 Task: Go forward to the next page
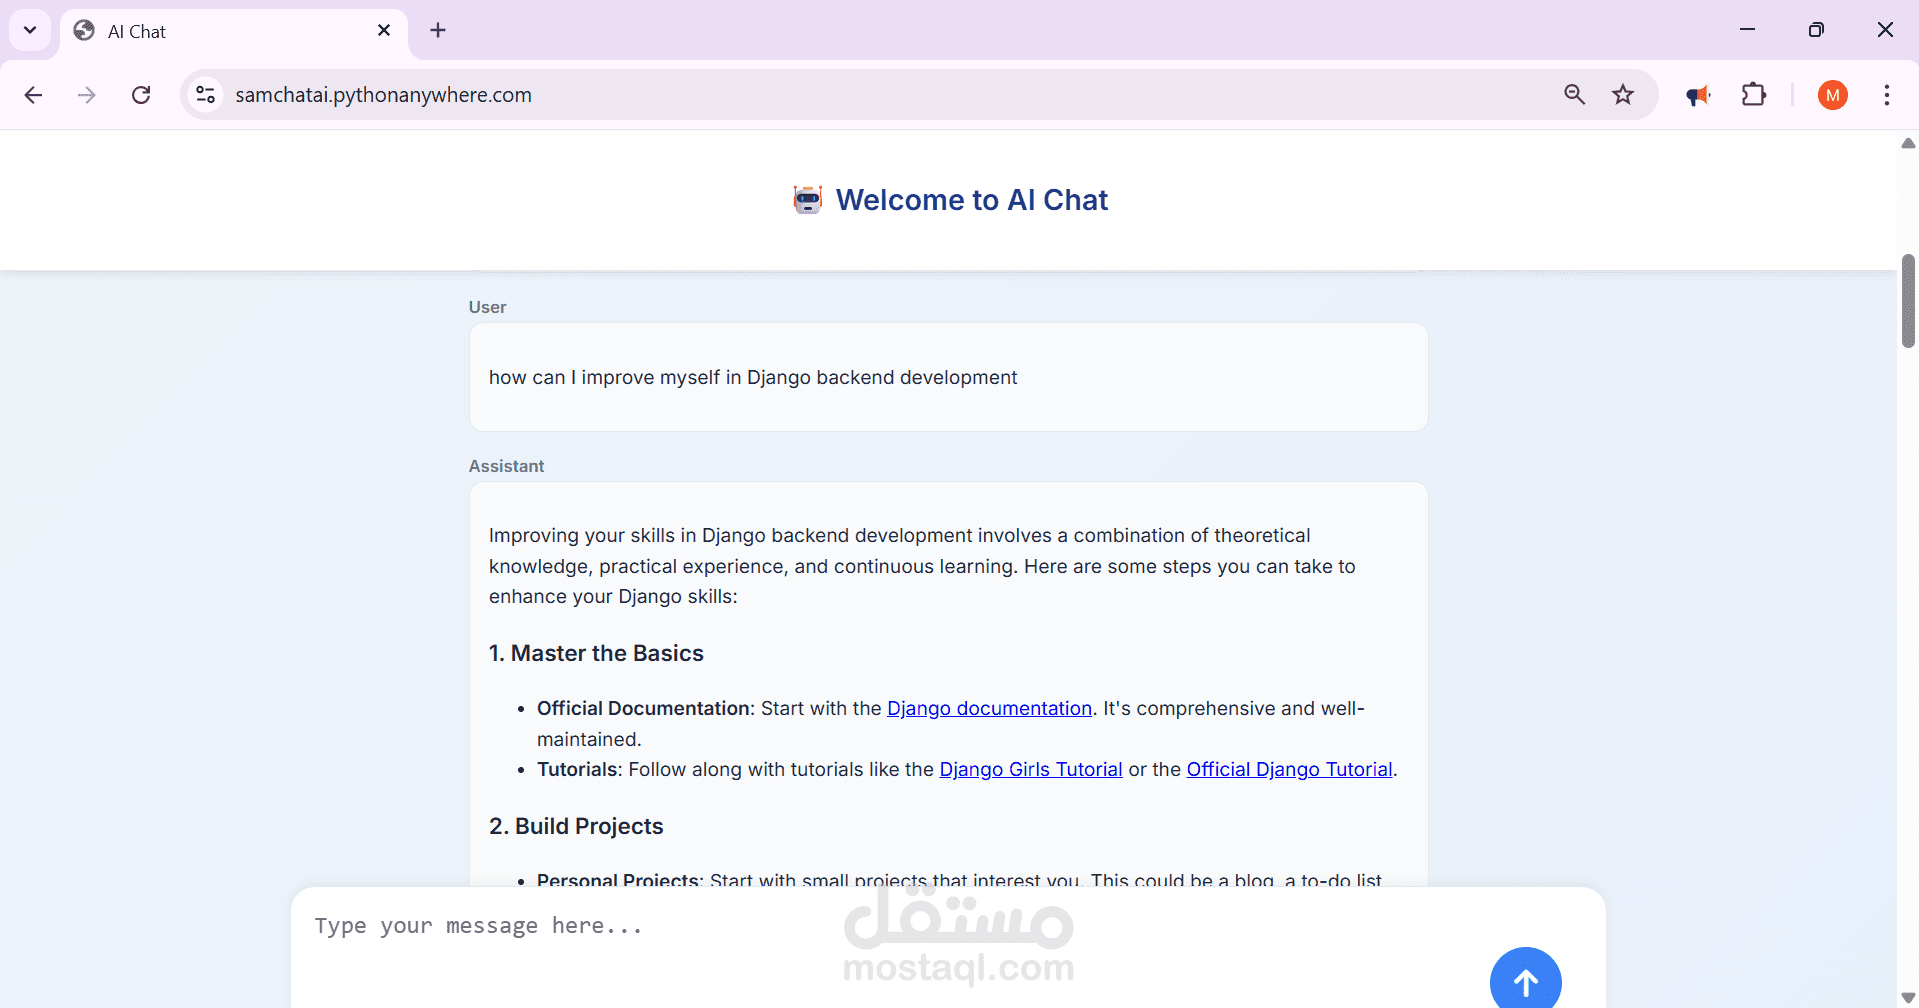87,95
